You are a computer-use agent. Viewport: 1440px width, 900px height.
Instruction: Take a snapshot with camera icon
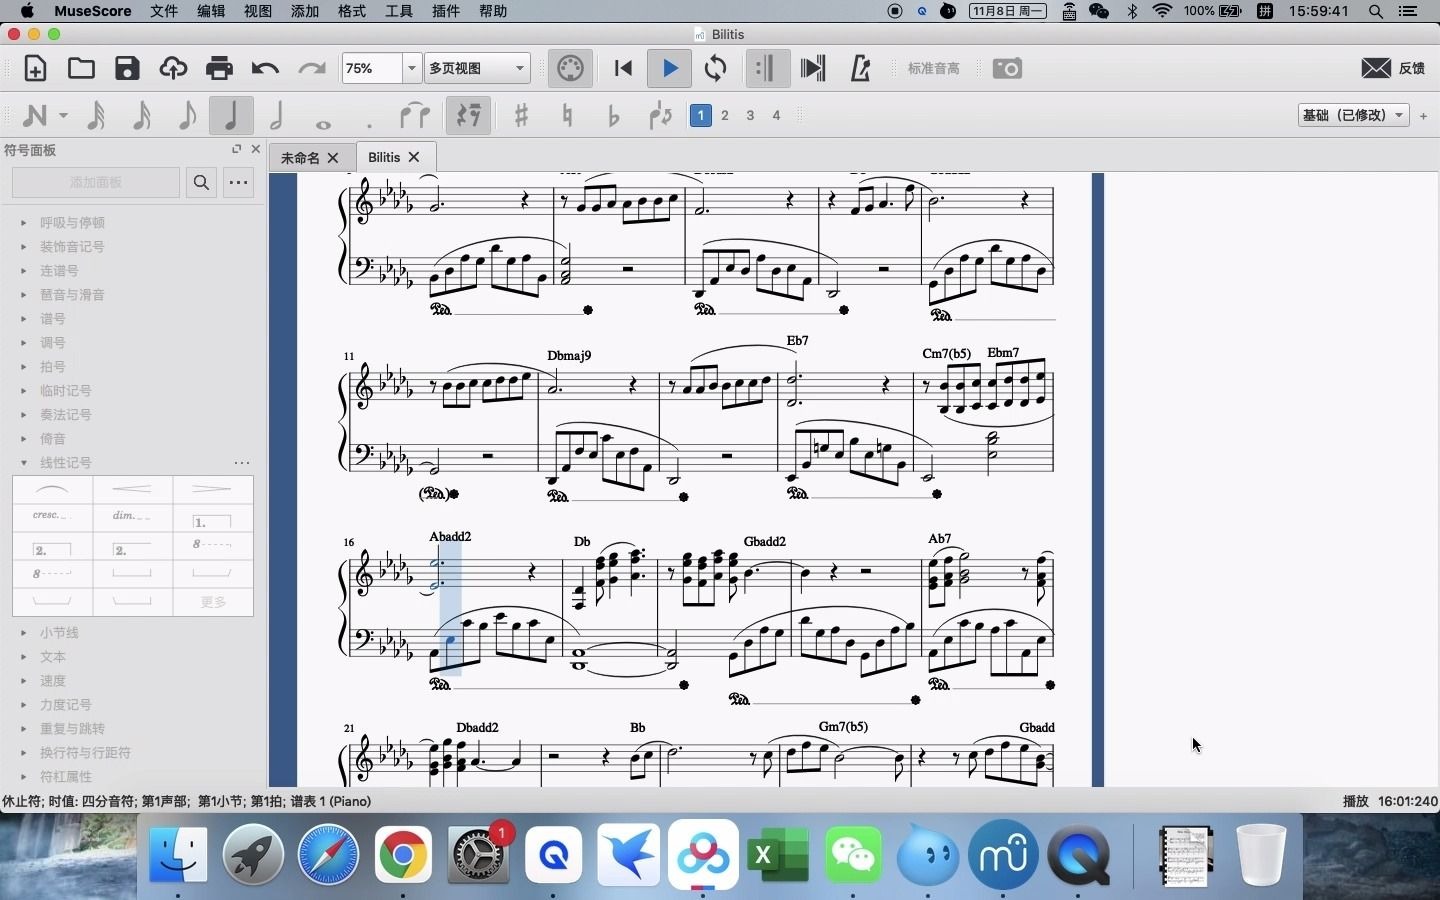tap(1007, 68)
